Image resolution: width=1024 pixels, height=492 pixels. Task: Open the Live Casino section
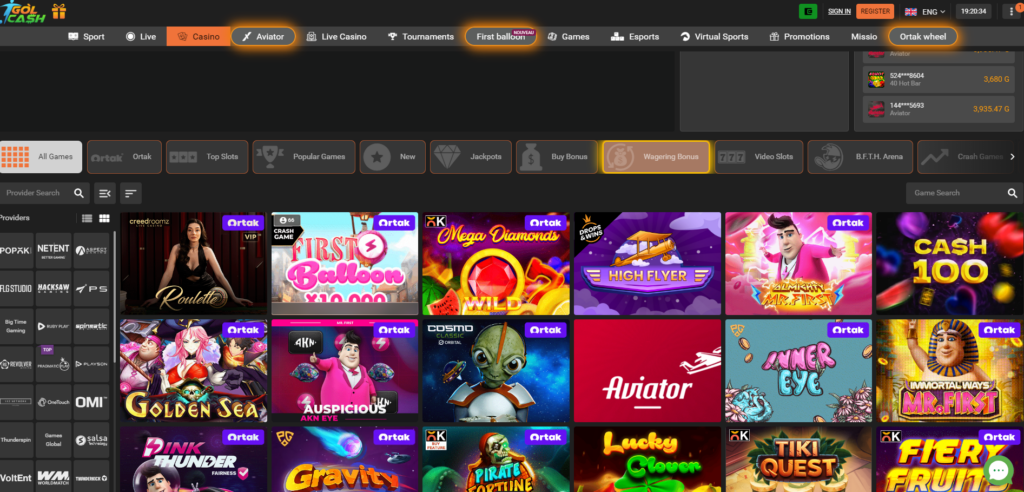click(336, 37)
